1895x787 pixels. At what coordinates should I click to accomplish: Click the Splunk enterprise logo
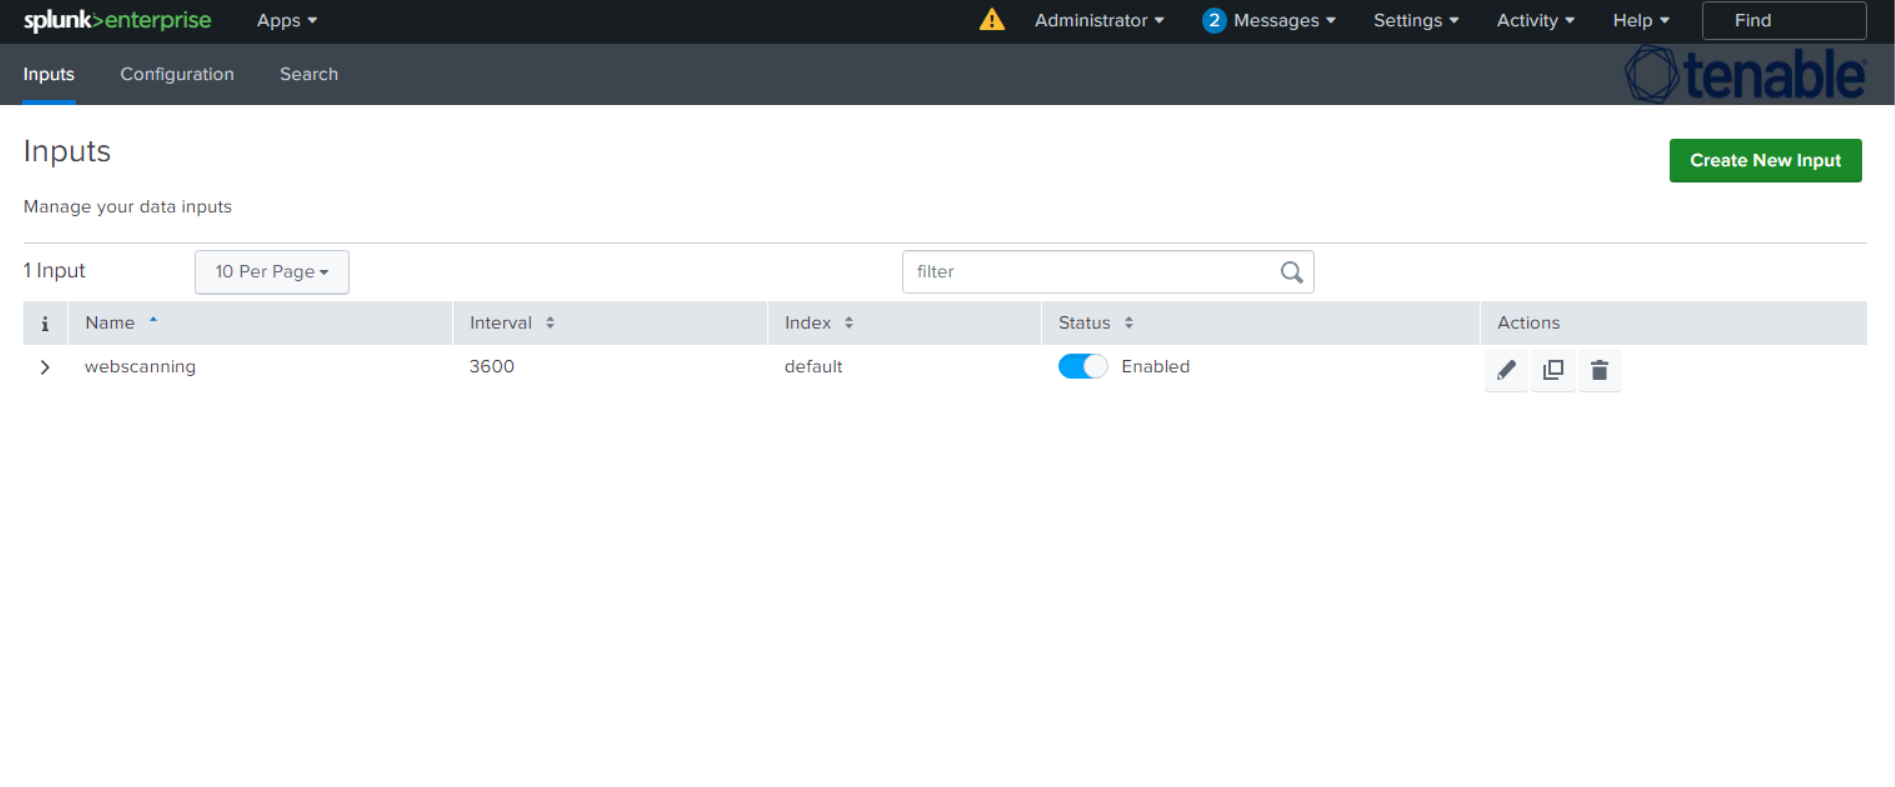tap(117, 20)
